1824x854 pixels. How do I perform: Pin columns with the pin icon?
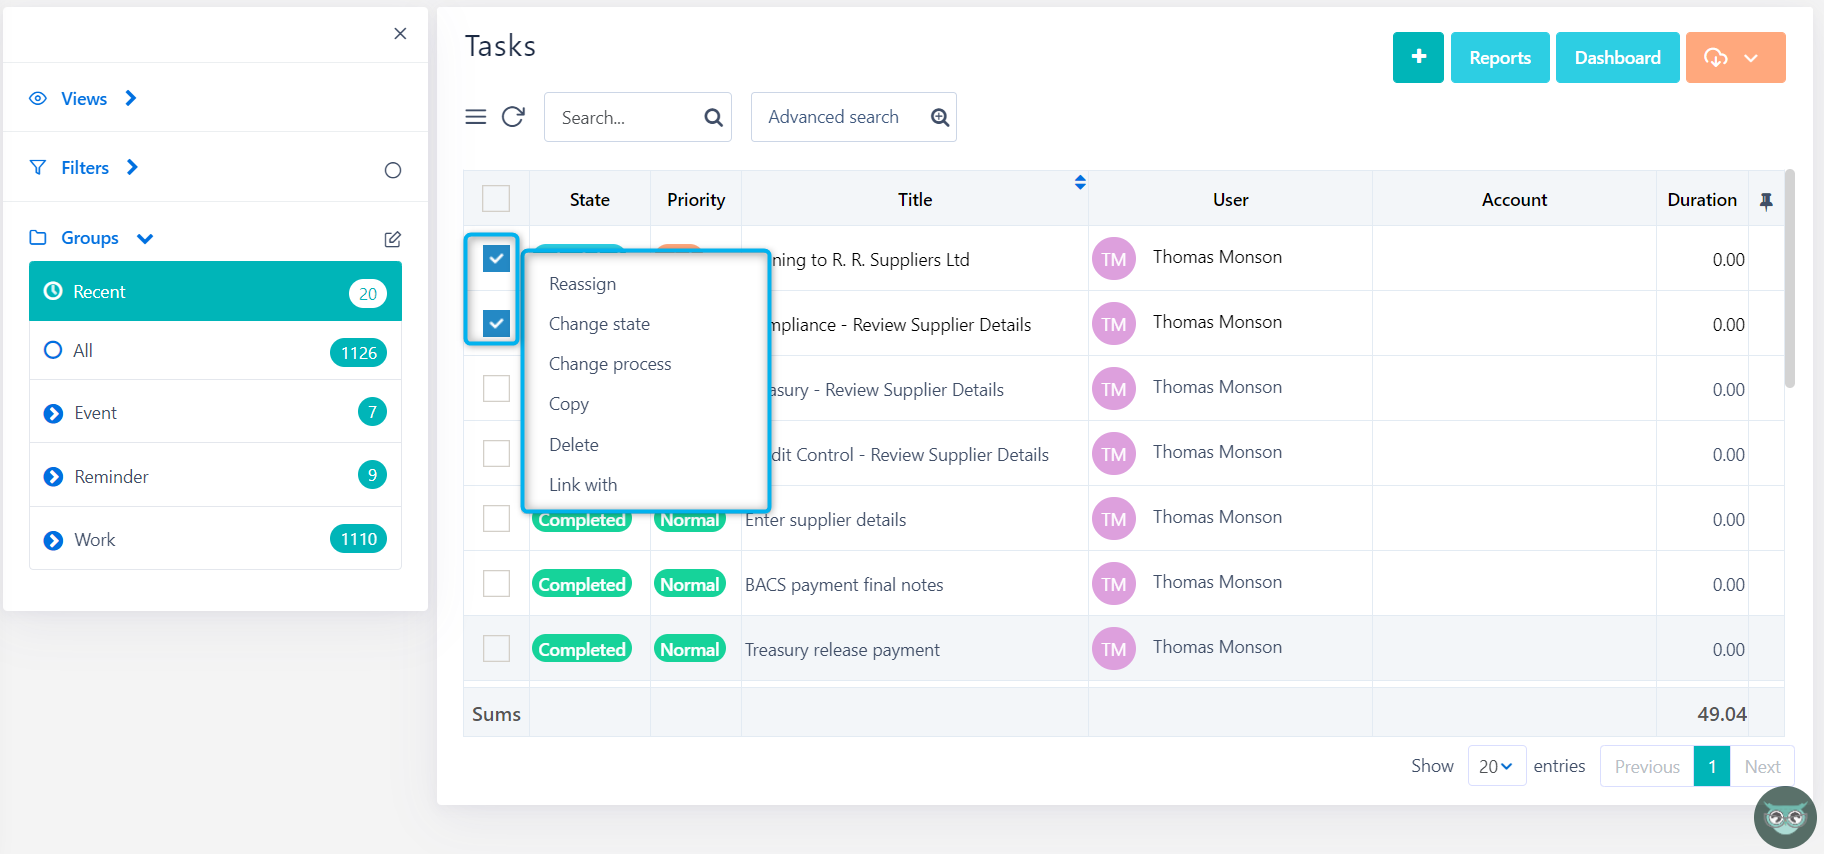[x=1767, y=201]
